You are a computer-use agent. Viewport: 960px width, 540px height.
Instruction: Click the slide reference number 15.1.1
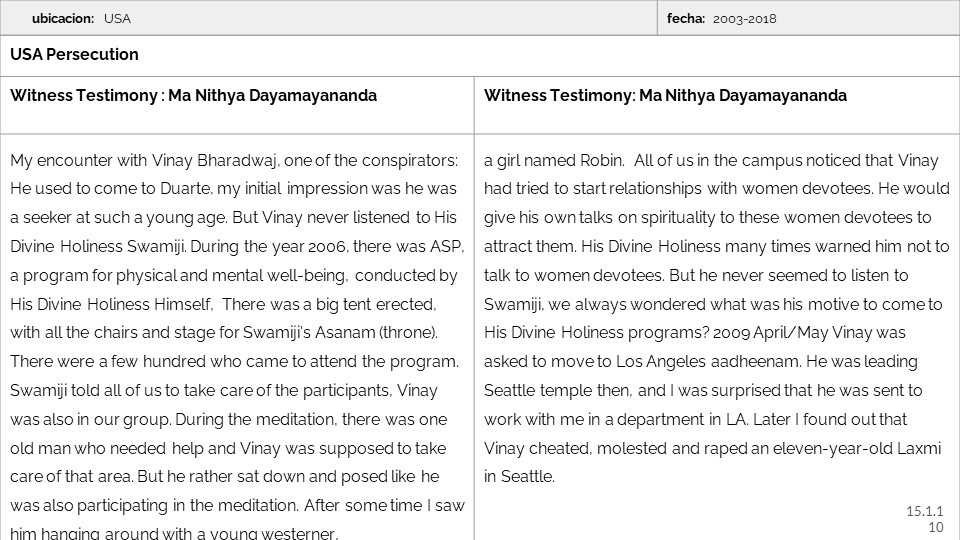(924, 511)
